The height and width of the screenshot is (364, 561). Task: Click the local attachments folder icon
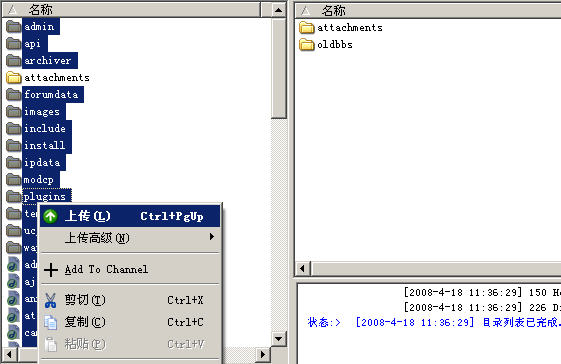click(x=14, y=77)
